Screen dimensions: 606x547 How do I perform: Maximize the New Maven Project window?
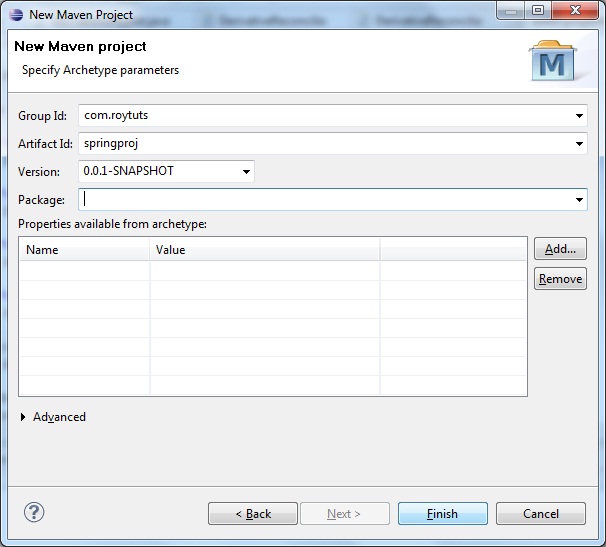click(538, 10)
